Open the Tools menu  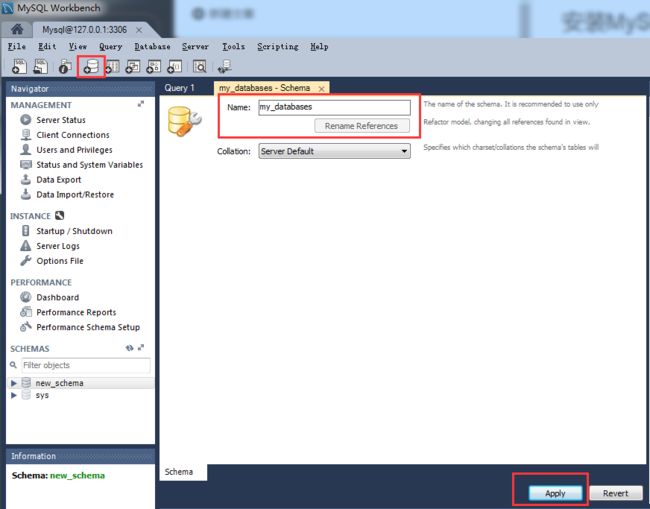(x=233, y=46)
